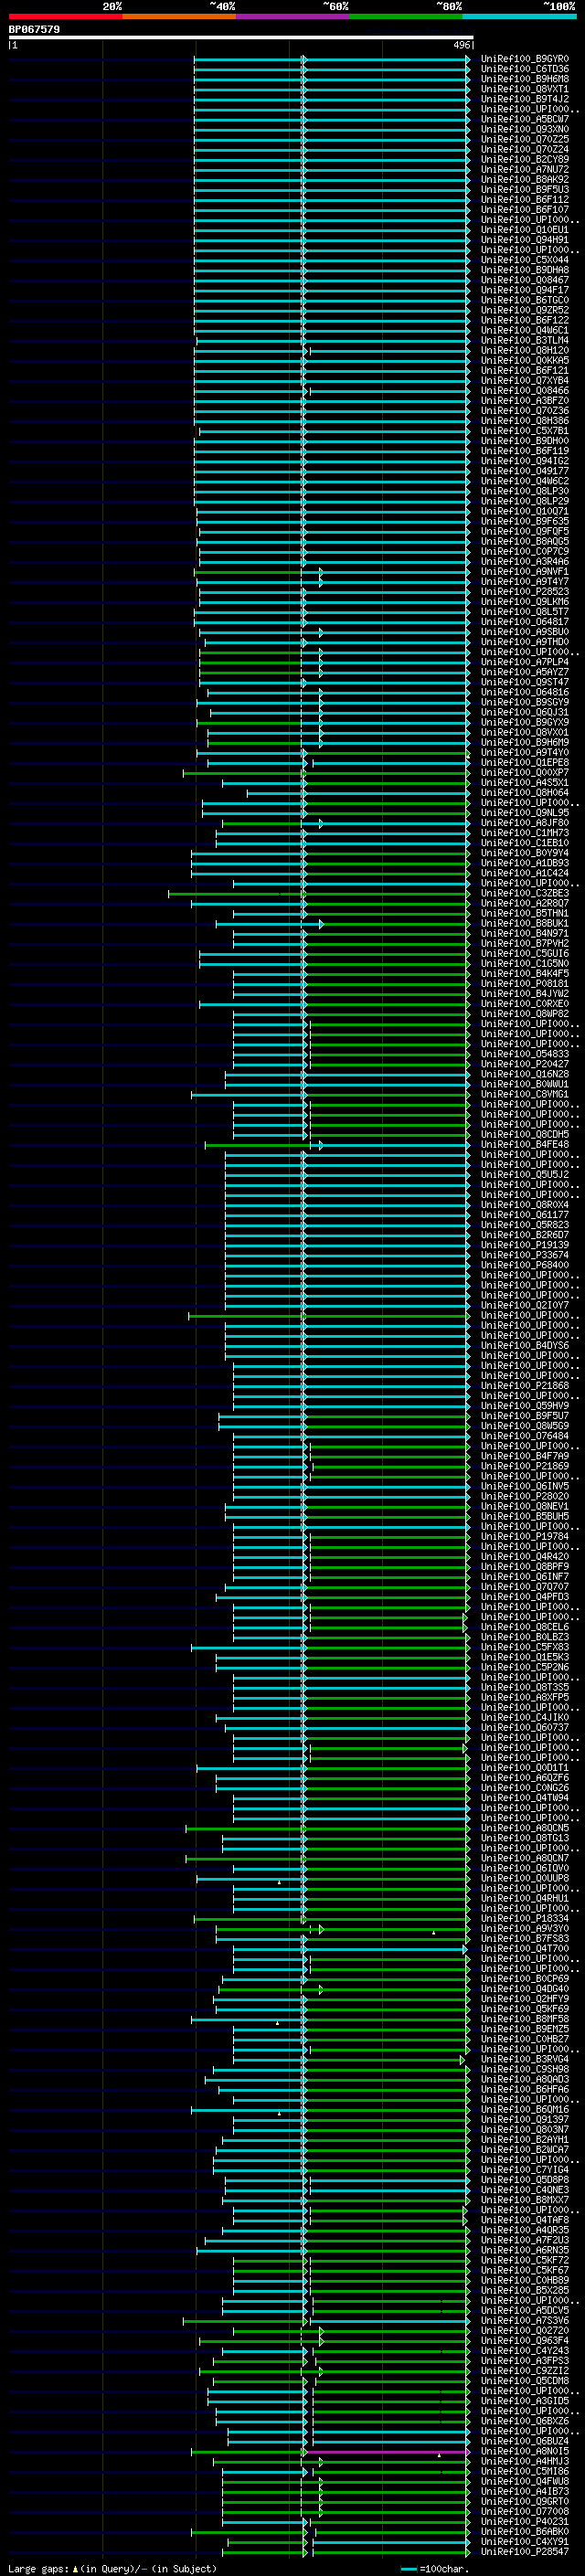
Task: Select the UniRef100_A3BFZ0 label
Action: (525, 400)
